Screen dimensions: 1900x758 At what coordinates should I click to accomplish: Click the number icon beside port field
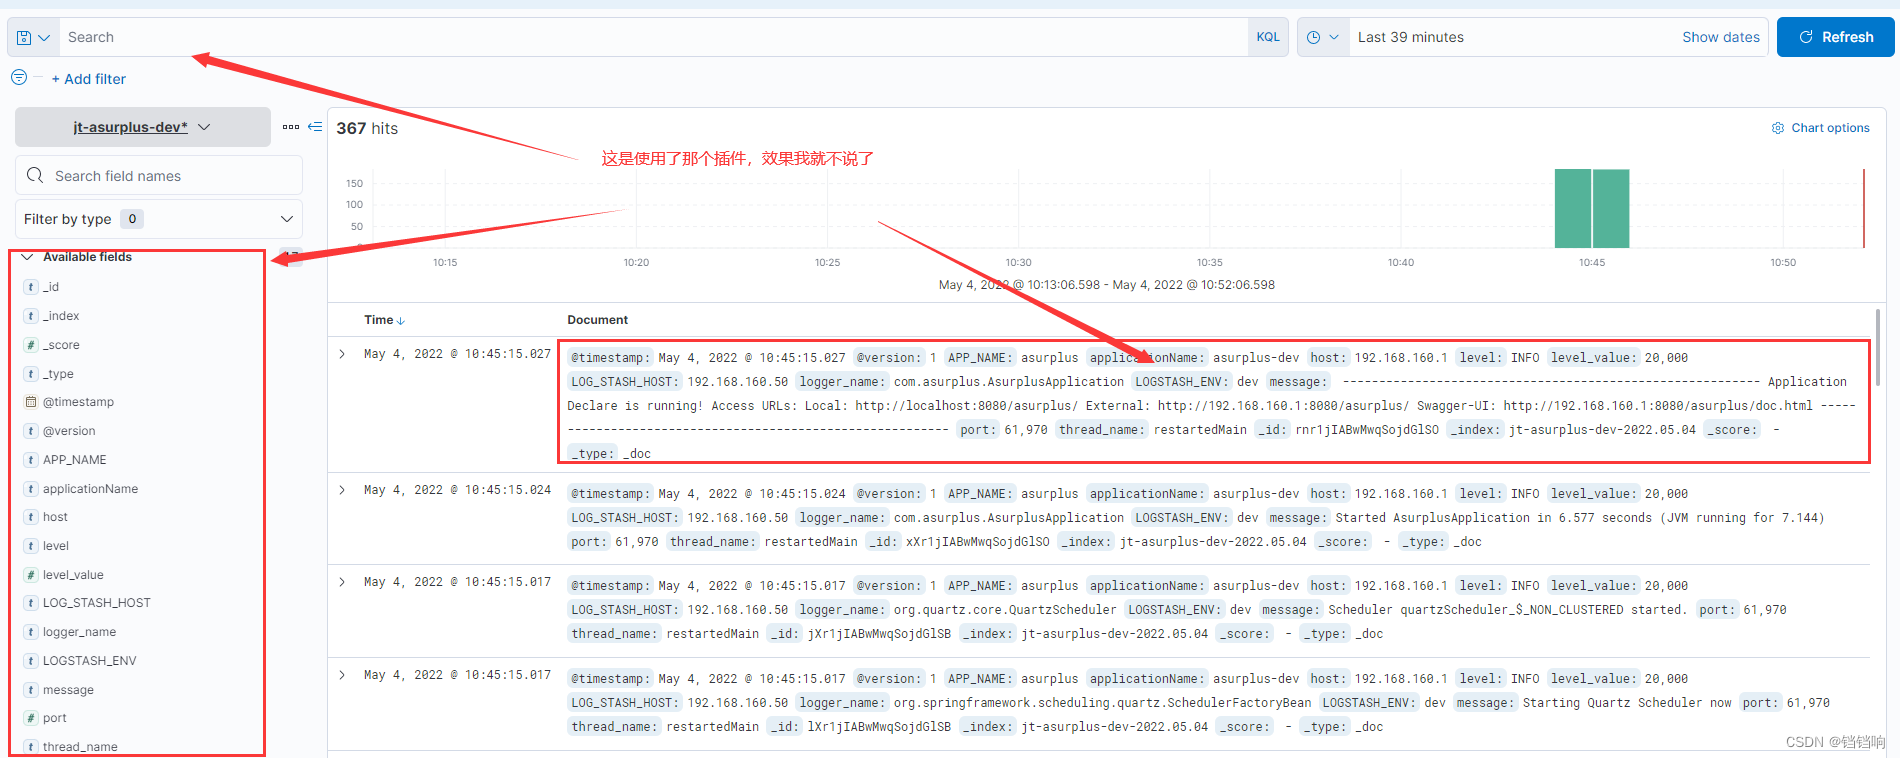31,718
